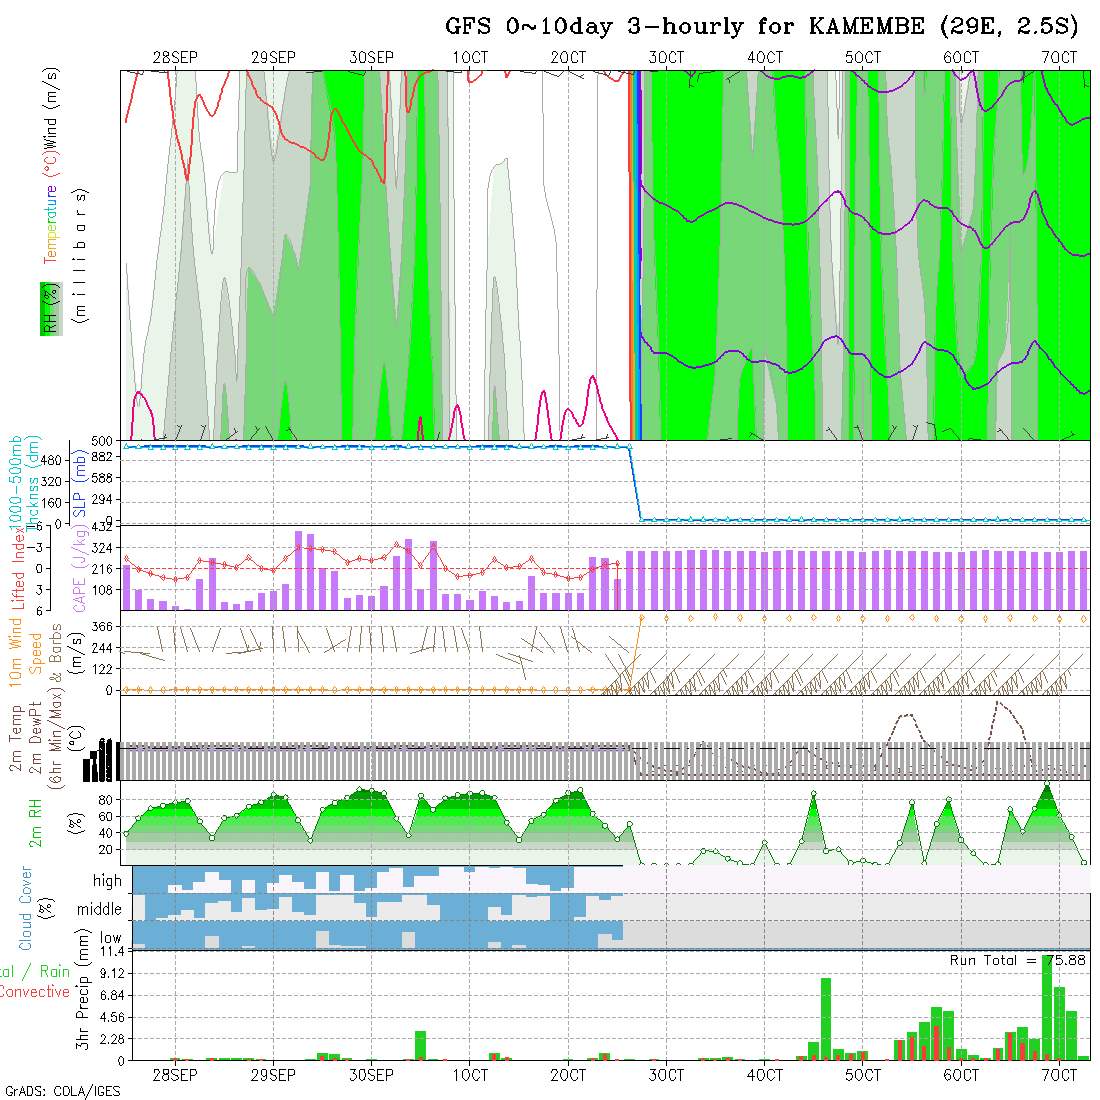Click the Cloud Cover axis title
Screen dimensions: 1100x1100
pos(26,908)
